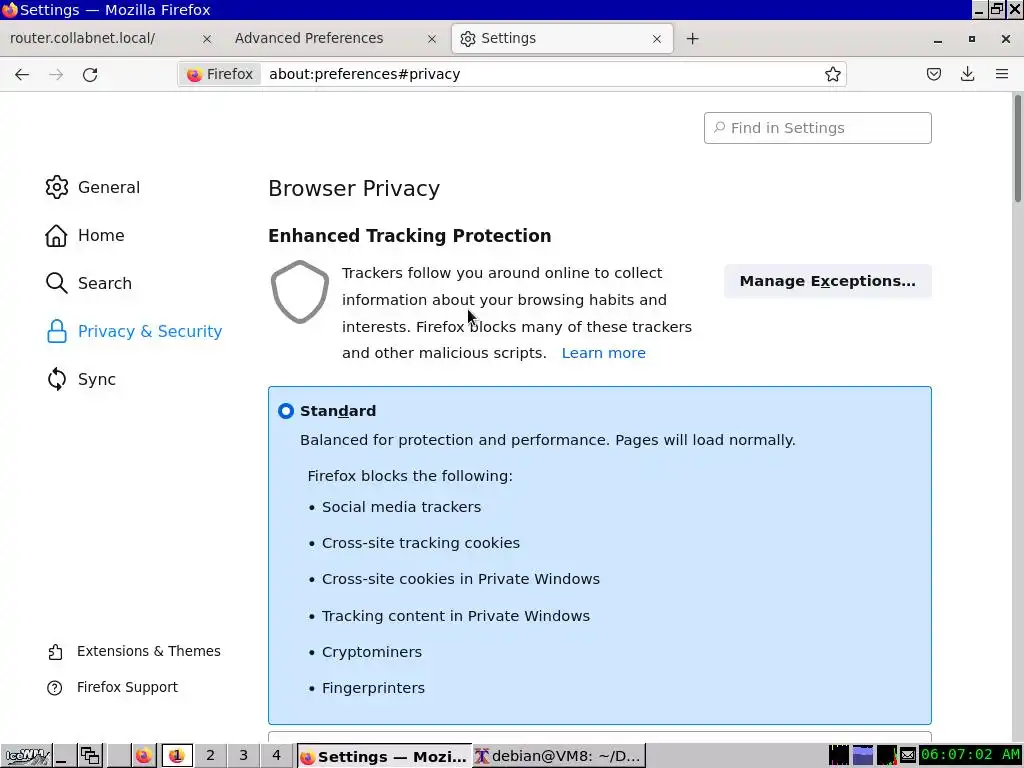Open Home settings category
Viewport: 1024px width, 768px height.
(84, 236)
